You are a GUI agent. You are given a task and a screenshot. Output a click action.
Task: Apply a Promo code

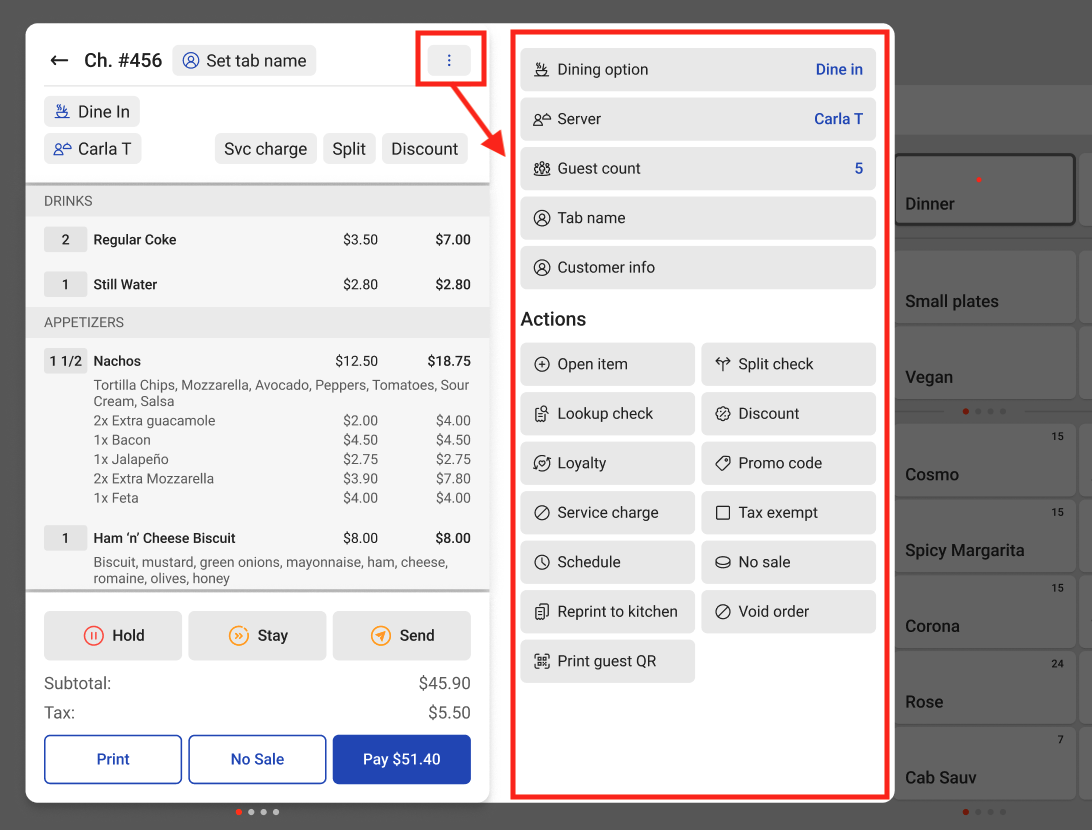788,463
